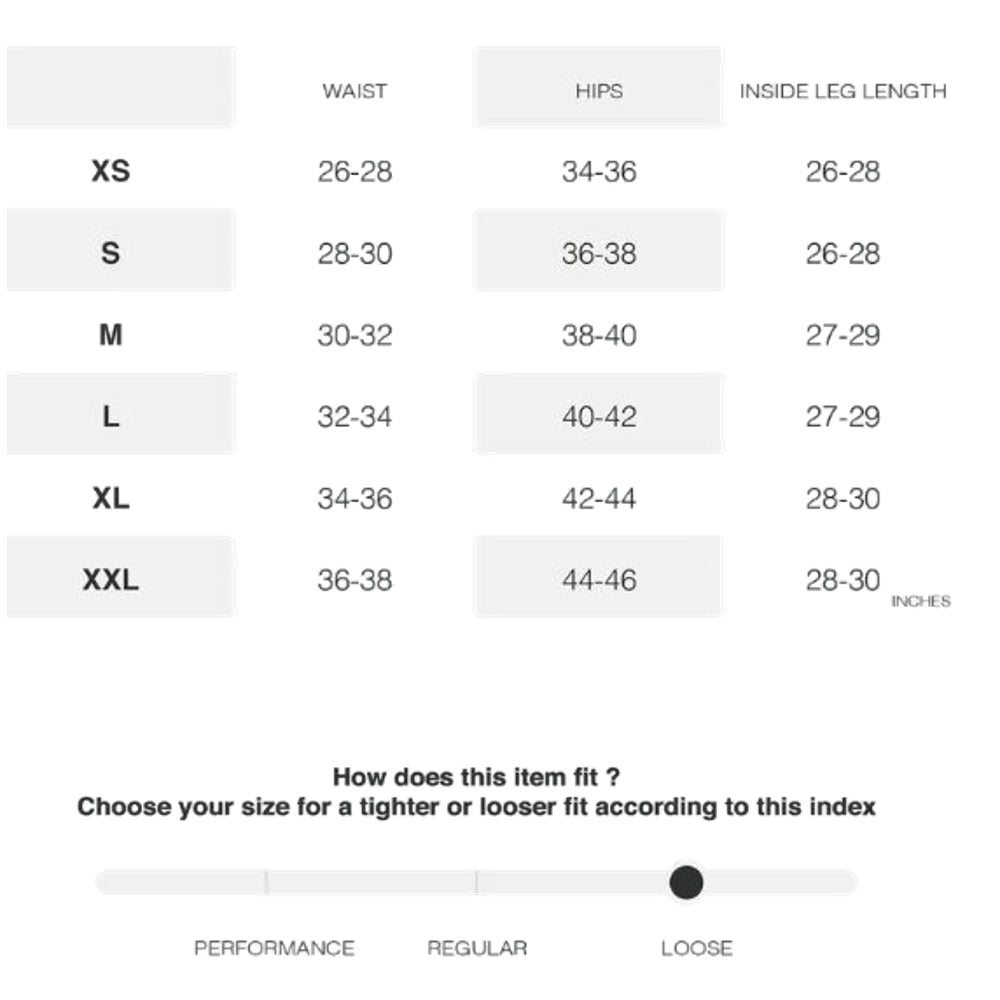Click the XXL hips value 44-46
Viewport: 1000px width, 1000px height.
(x=599, y=580)
